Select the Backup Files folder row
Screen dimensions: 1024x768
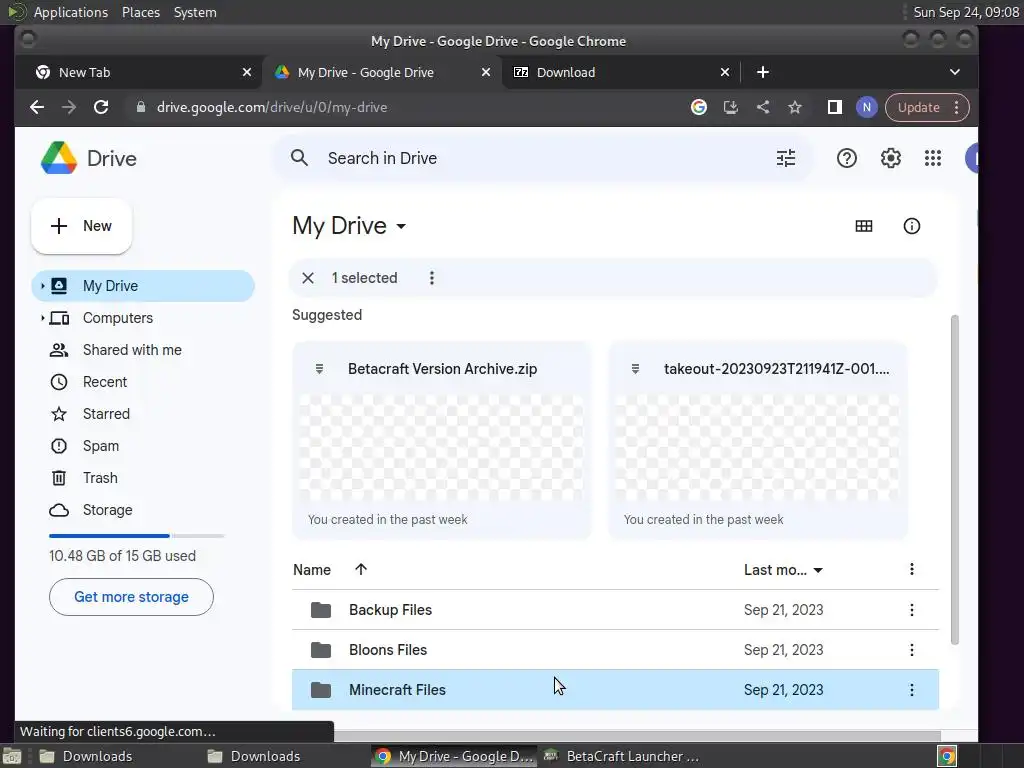[x=615, y=610]
